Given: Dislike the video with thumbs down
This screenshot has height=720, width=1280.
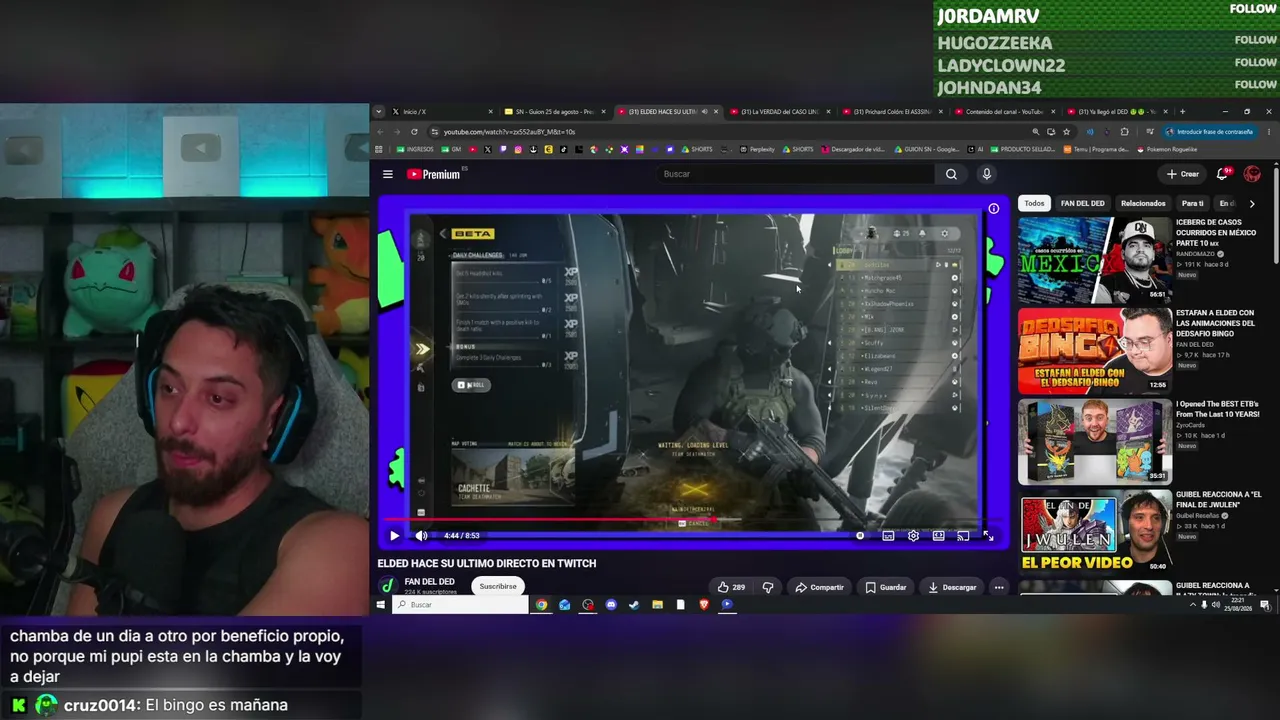Looking at the screenshot, I should coord(768,587).
